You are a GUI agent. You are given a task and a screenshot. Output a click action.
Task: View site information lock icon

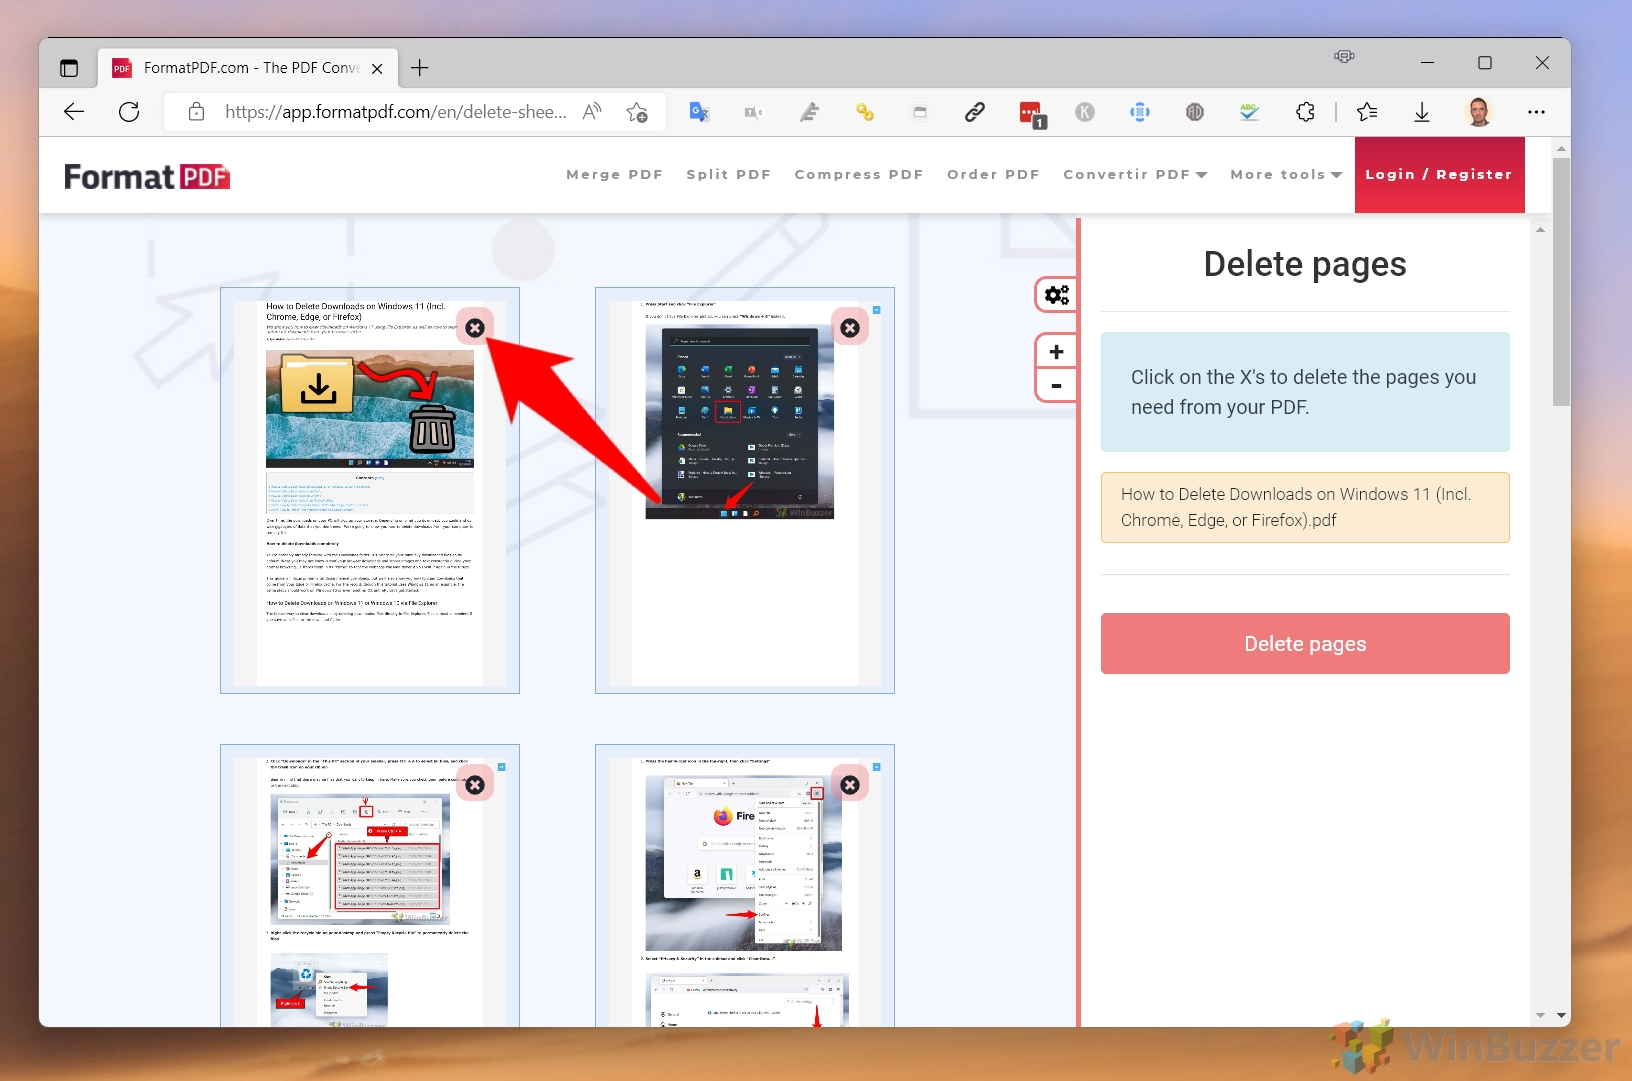tap(197, 112)
